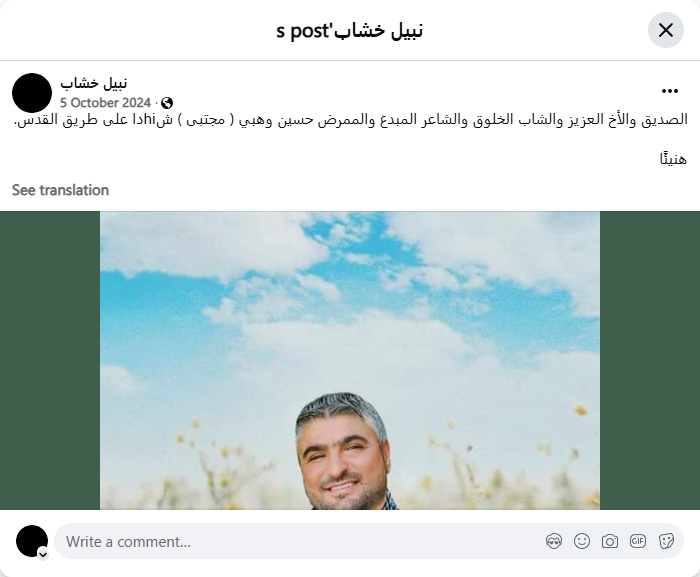Open the sticker selector icon

666,541
